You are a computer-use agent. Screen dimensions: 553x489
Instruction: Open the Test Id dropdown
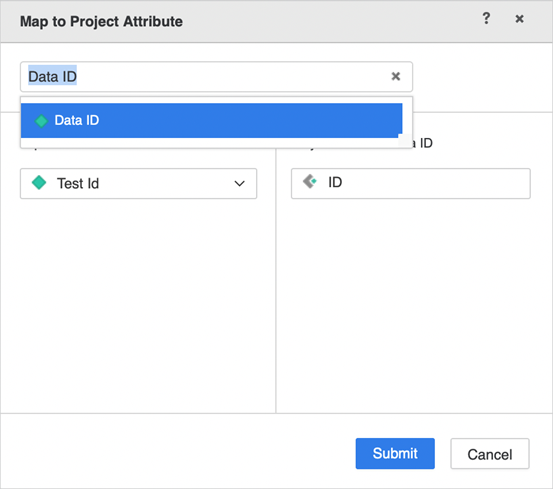coord(138,183)
